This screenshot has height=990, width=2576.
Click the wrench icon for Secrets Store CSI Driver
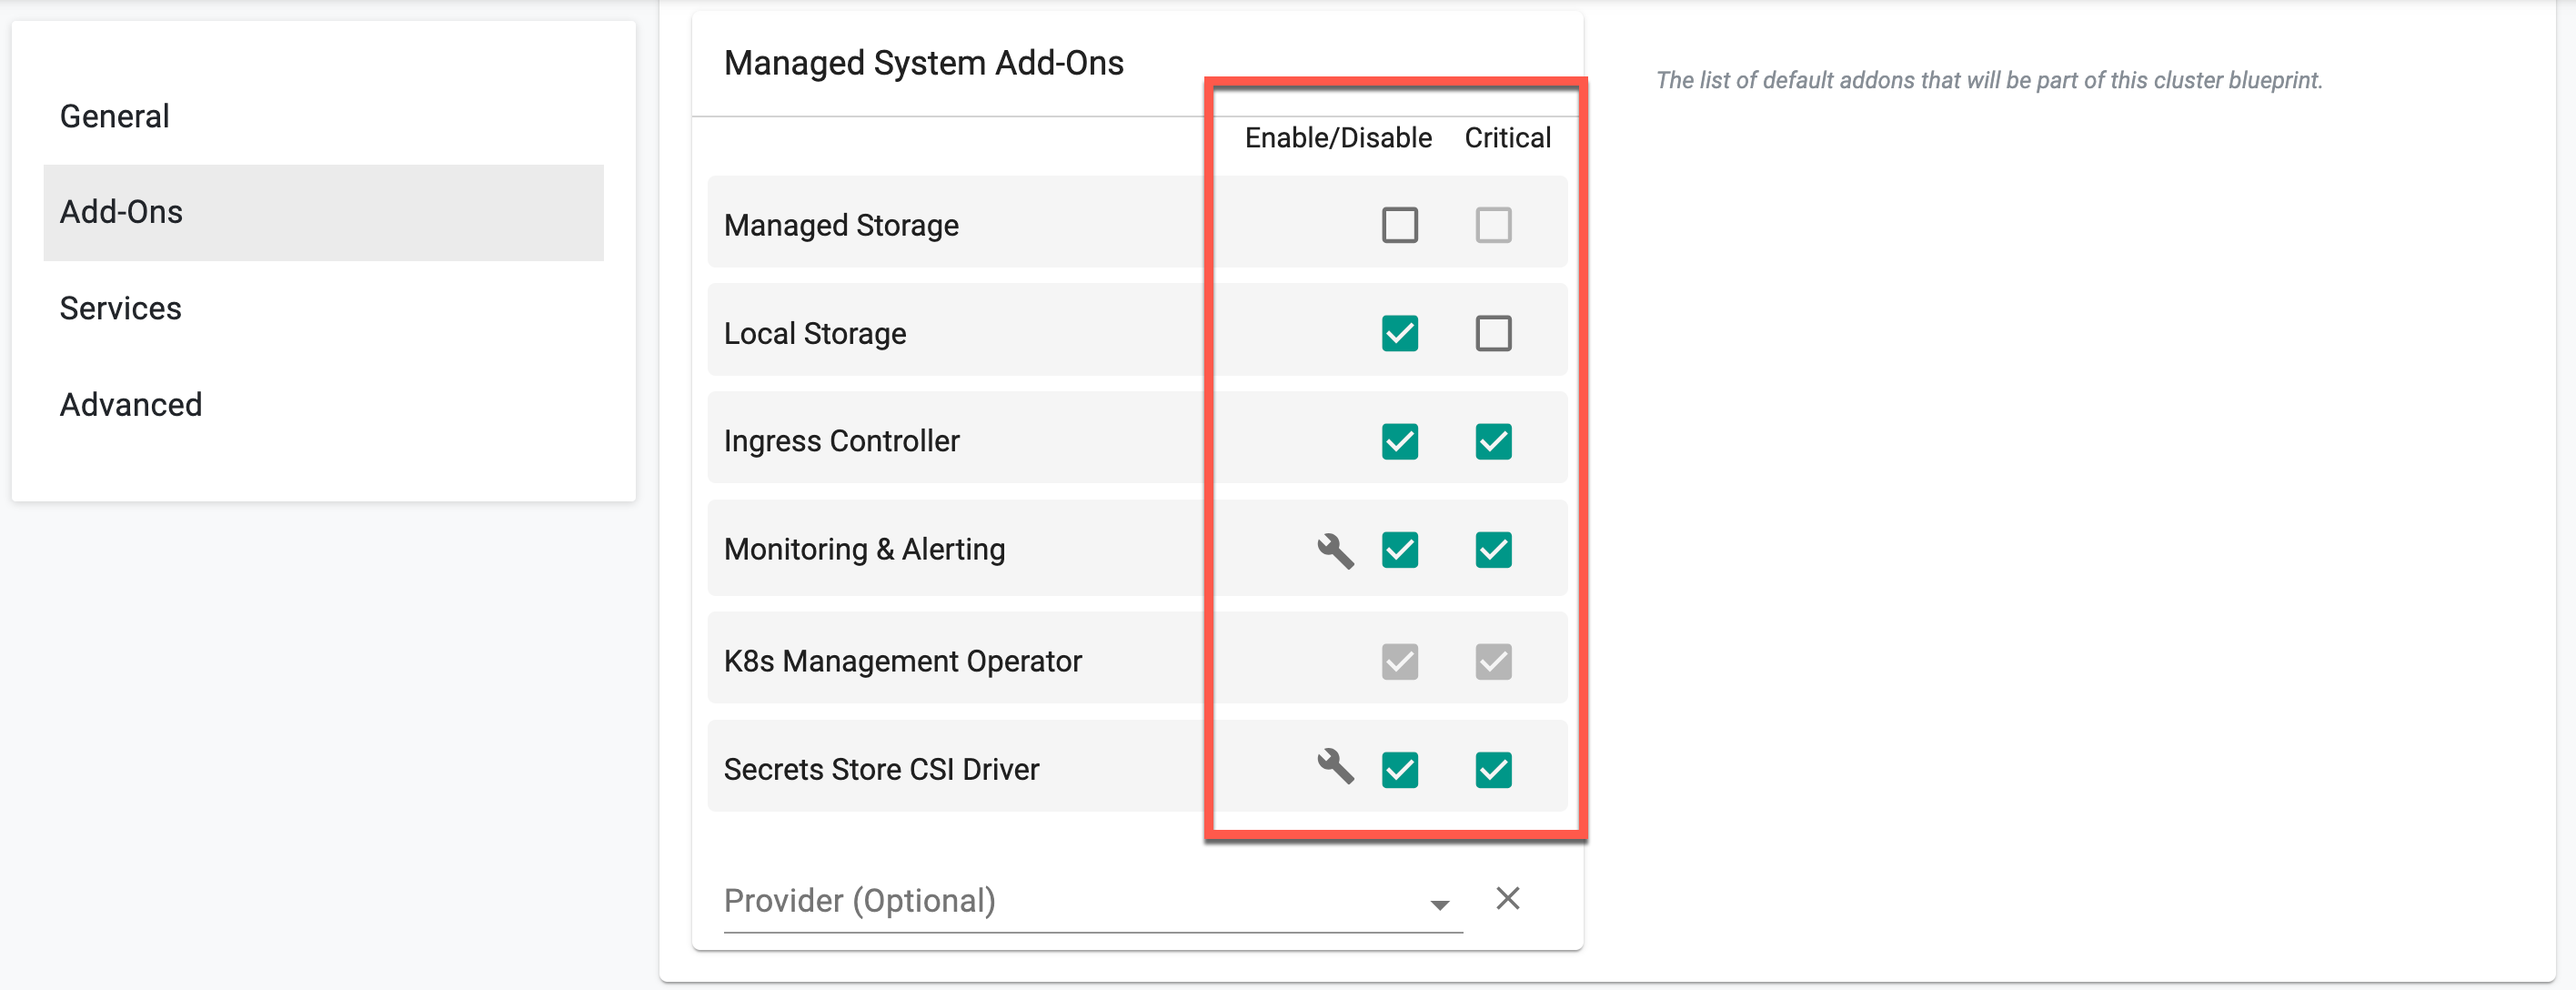click(1333, 770)
